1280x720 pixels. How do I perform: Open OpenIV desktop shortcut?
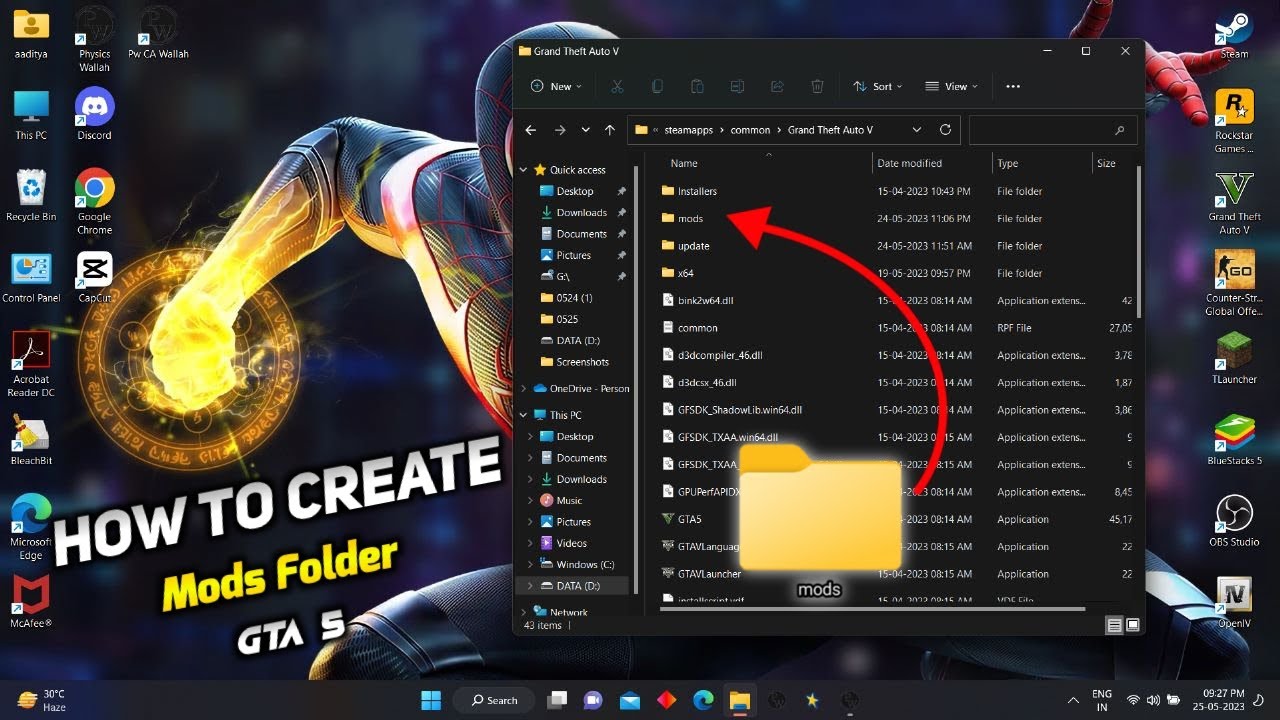click(1234, 603)
